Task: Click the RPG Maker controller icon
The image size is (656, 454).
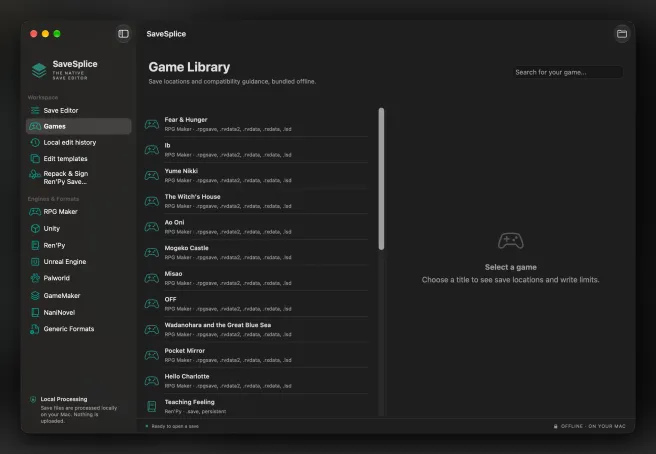Action: (35, 212)
